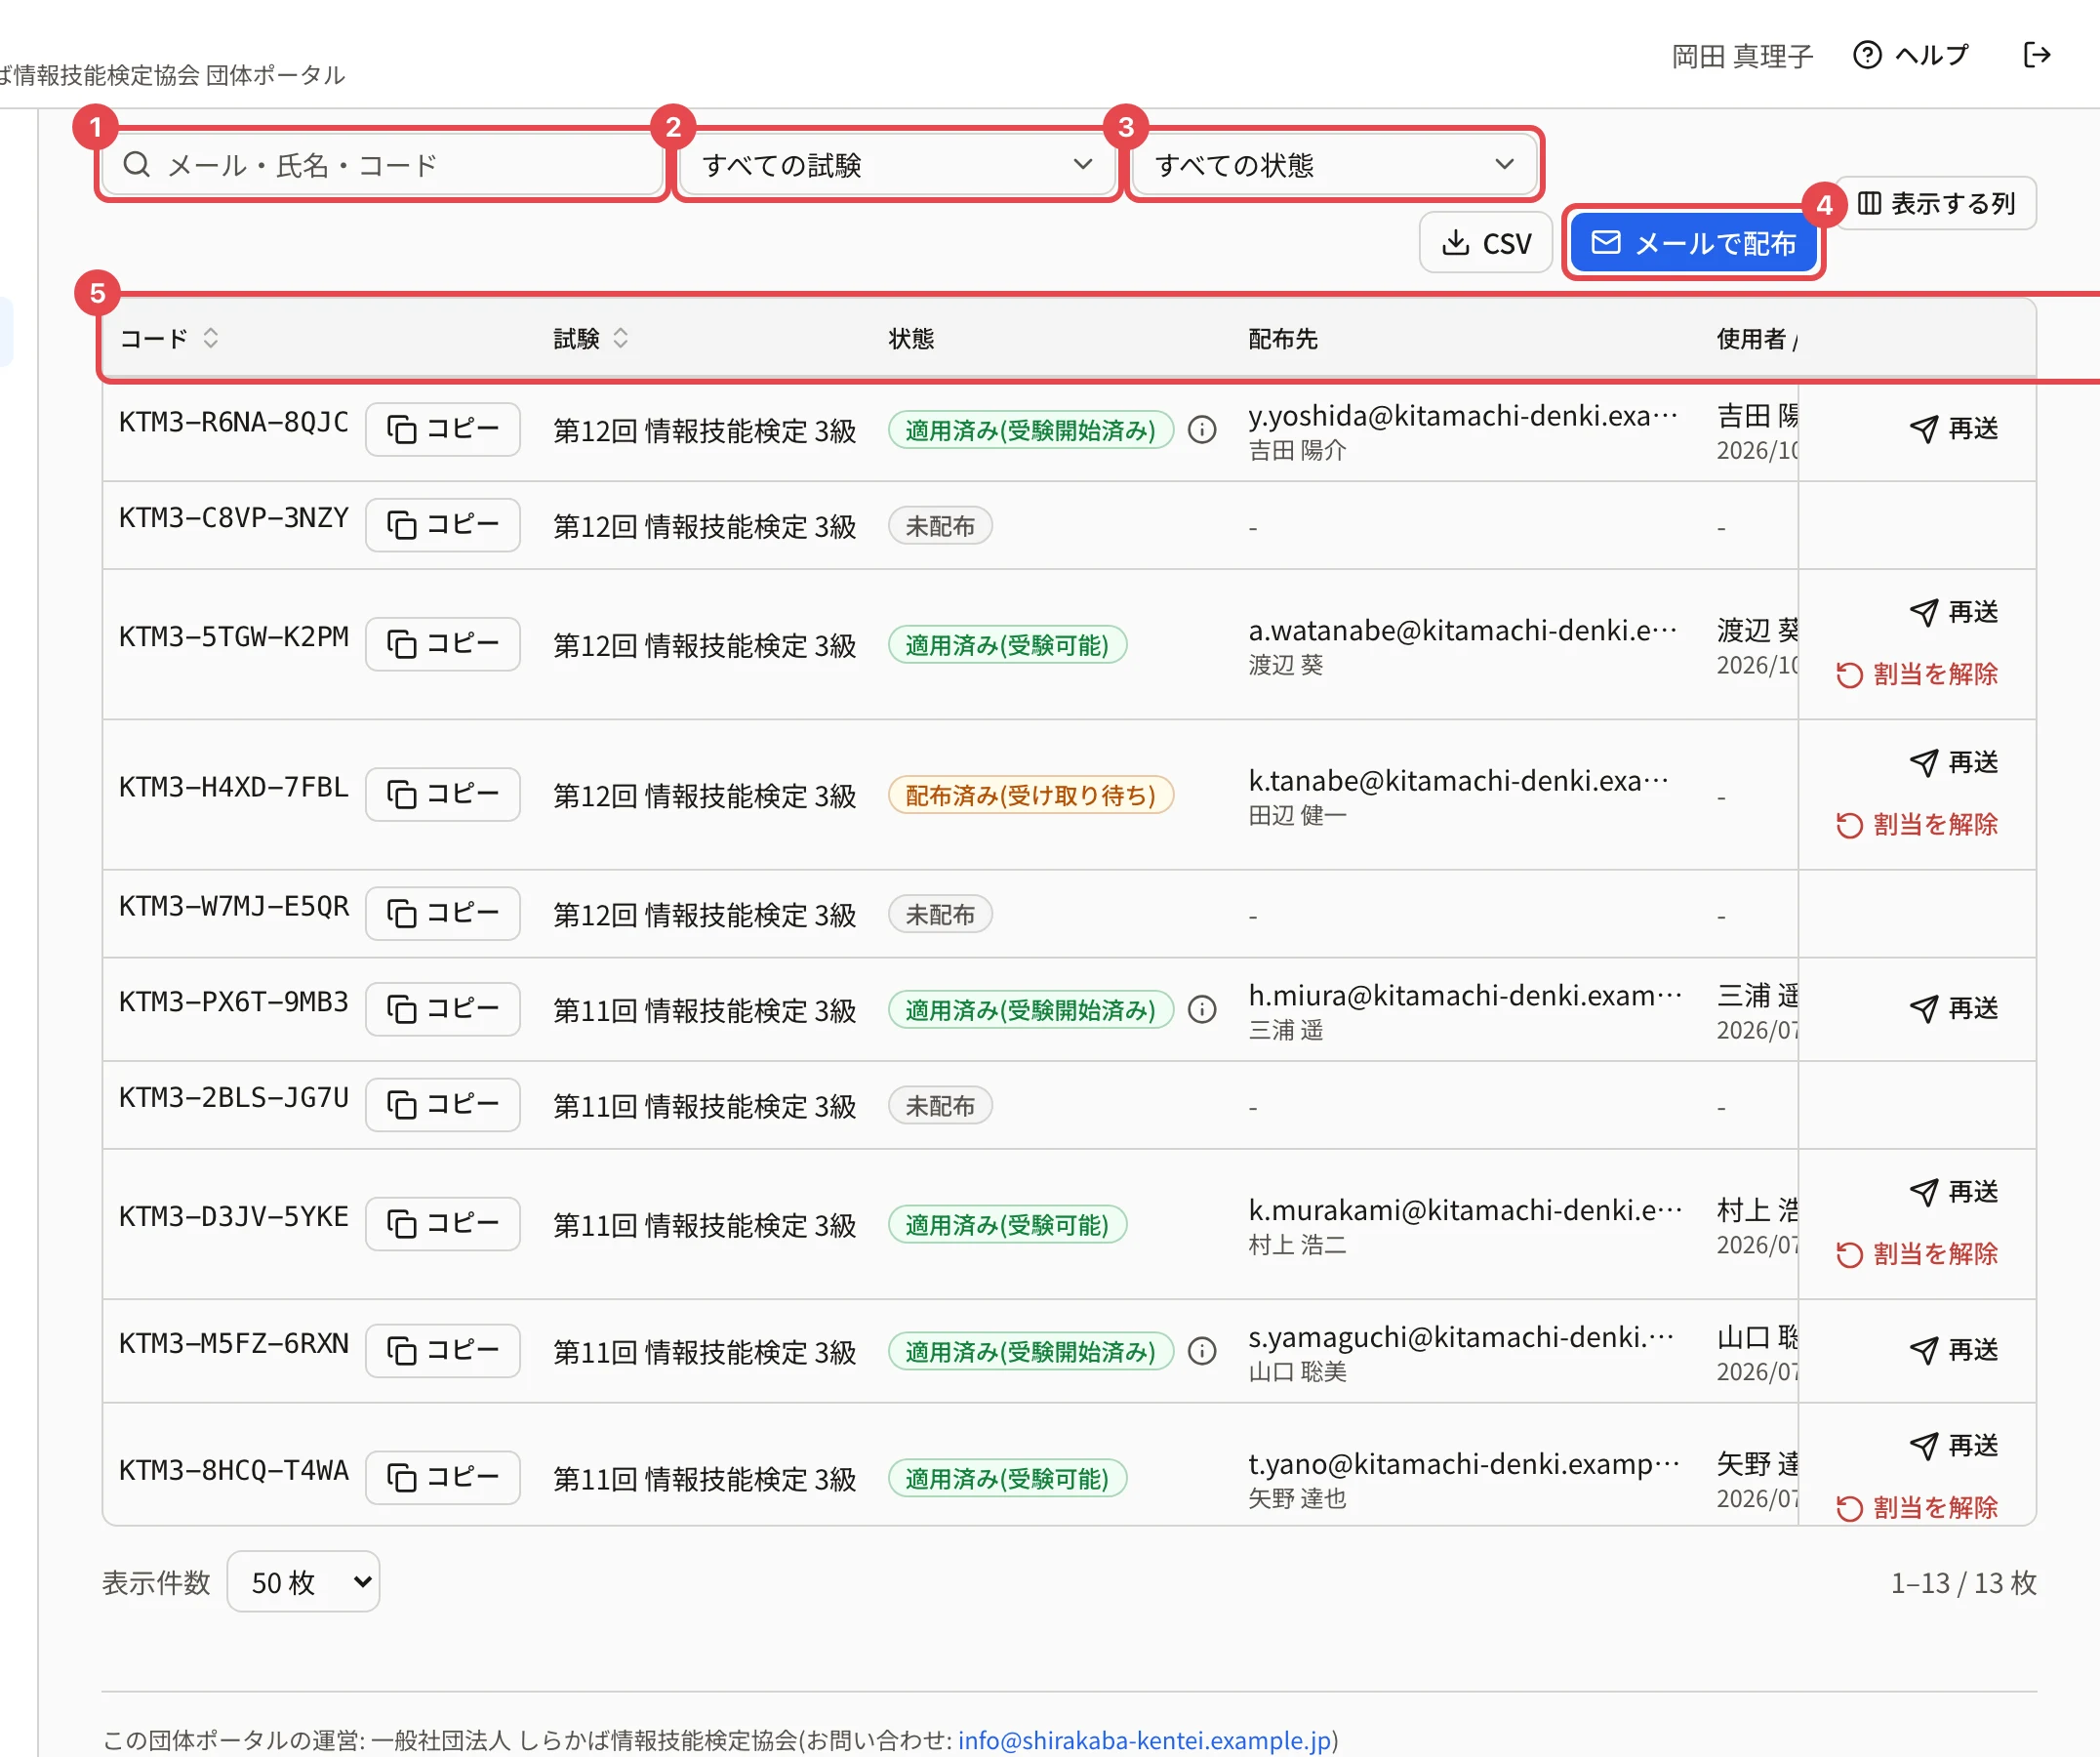Click email k.tanabe@kitamachi-denki.exa…

click(x=1459, y=780)
